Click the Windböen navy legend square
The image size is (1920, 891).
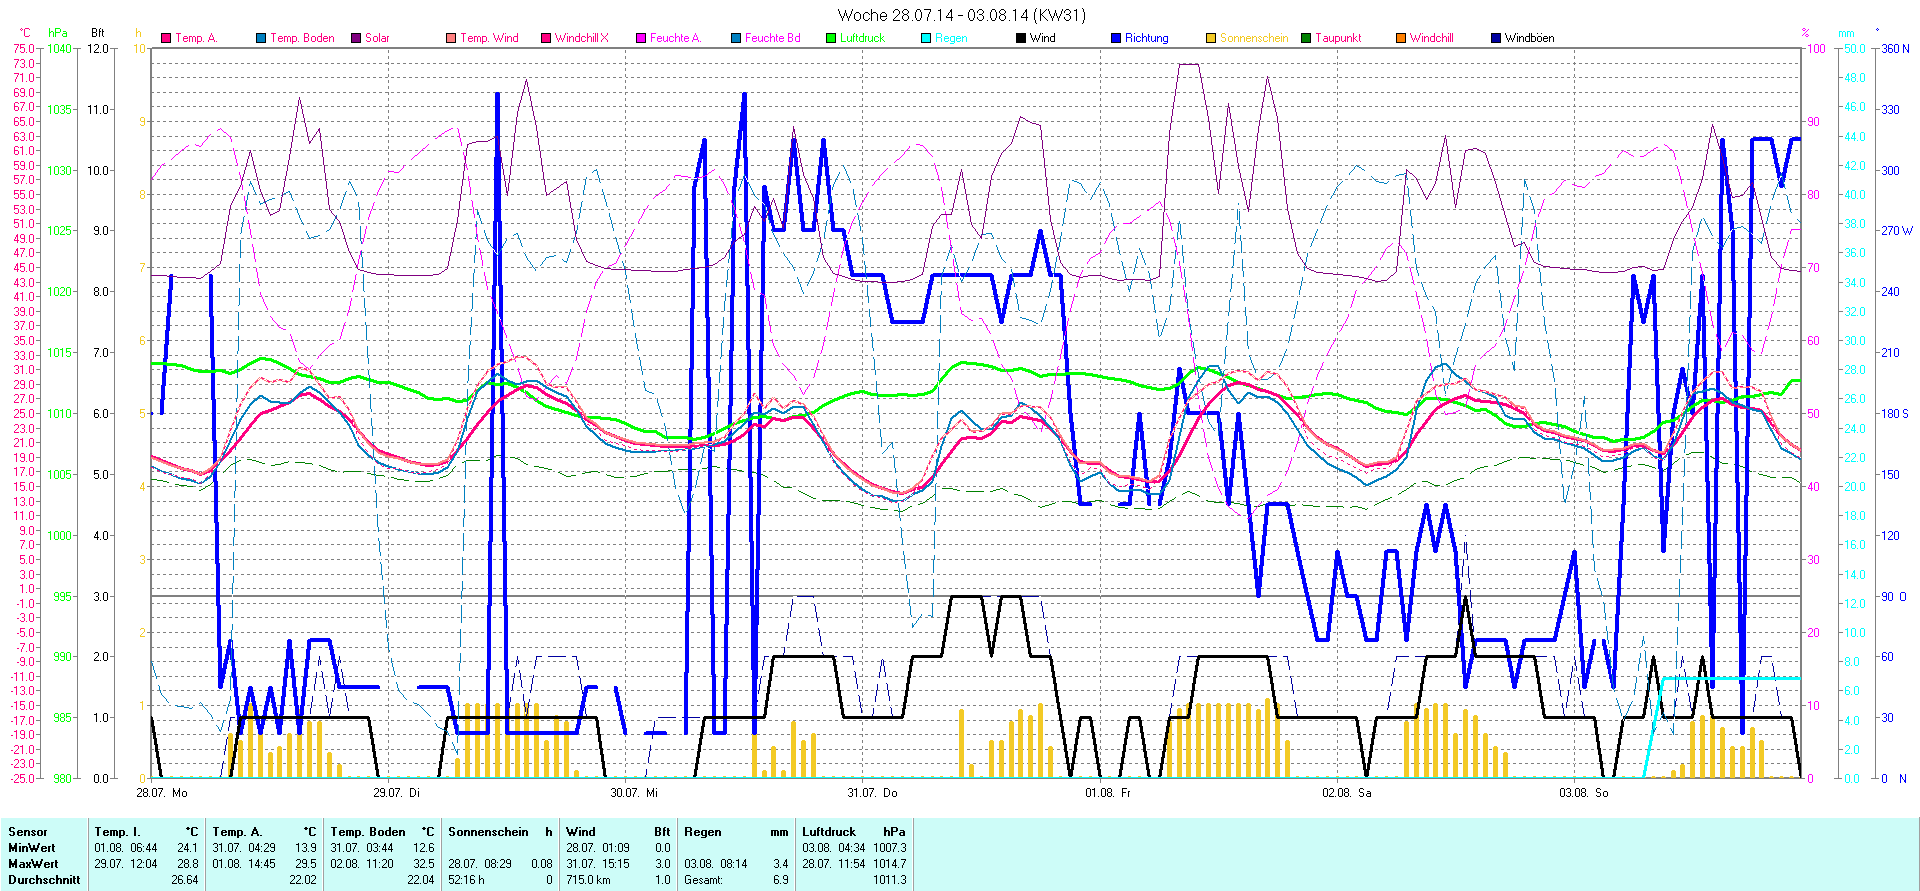[x=1496, y=39]
